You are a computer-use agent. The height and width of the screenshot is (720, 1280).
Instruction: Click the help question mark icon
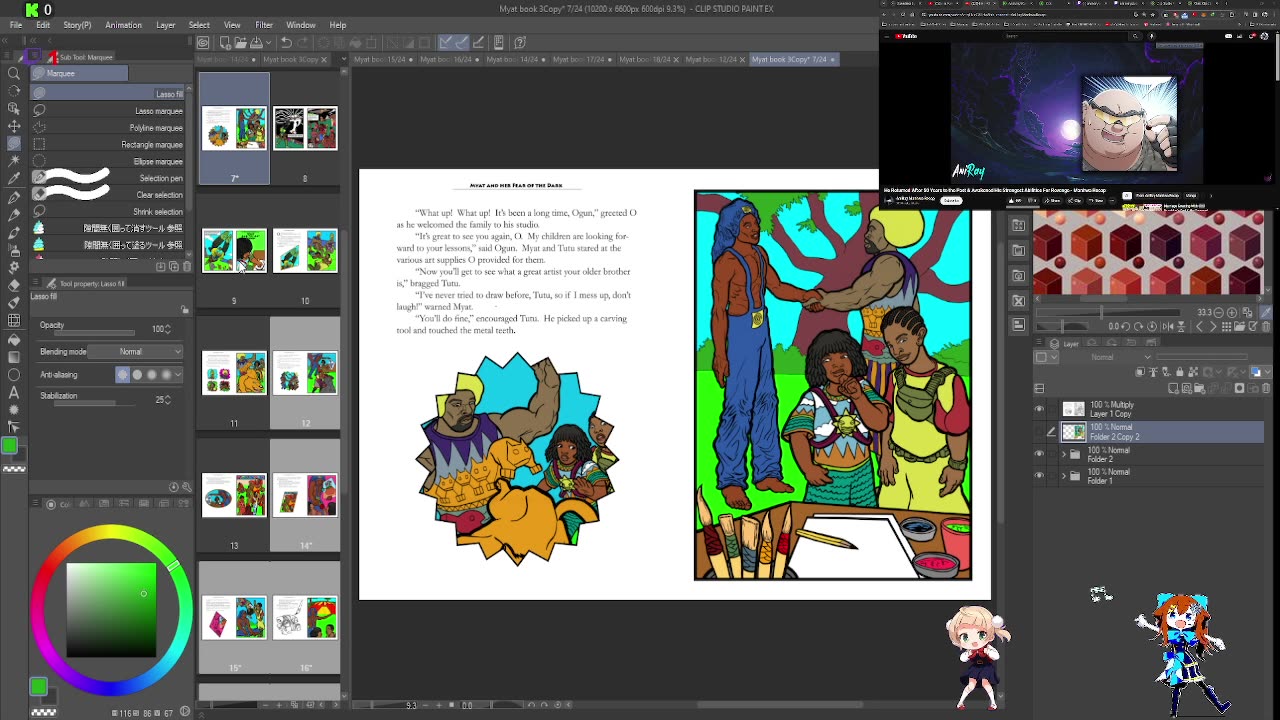(x=521, y=42)
